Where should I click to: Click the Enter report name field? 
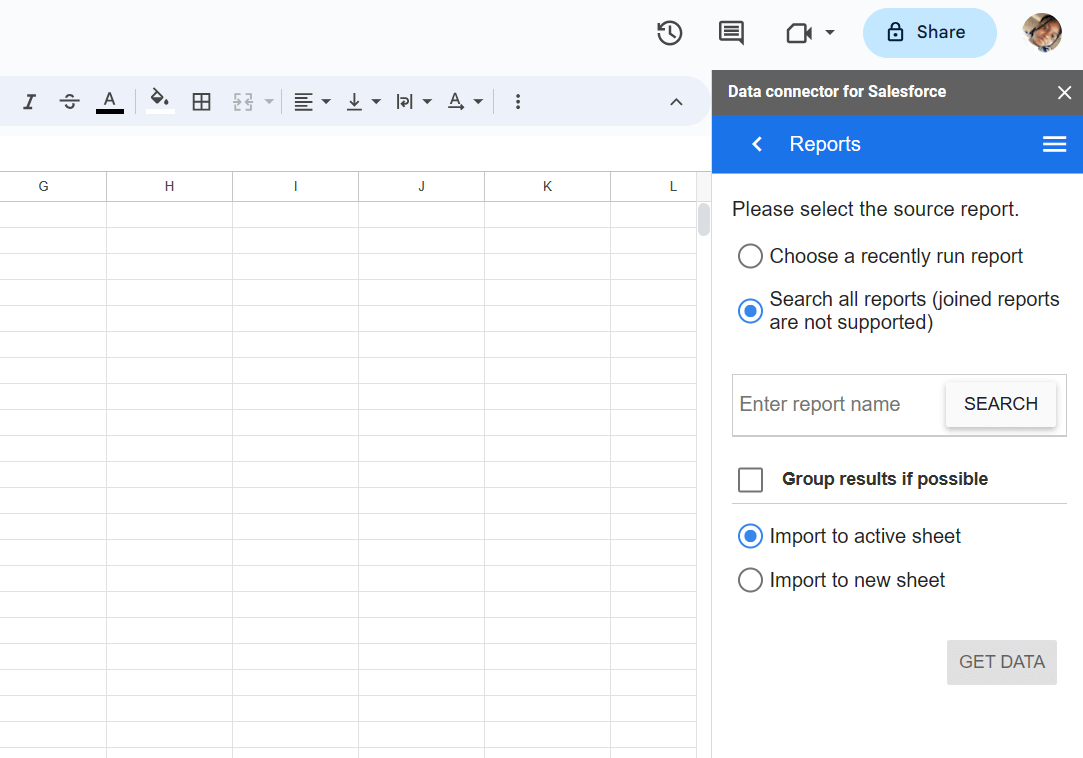click(838, 404)
